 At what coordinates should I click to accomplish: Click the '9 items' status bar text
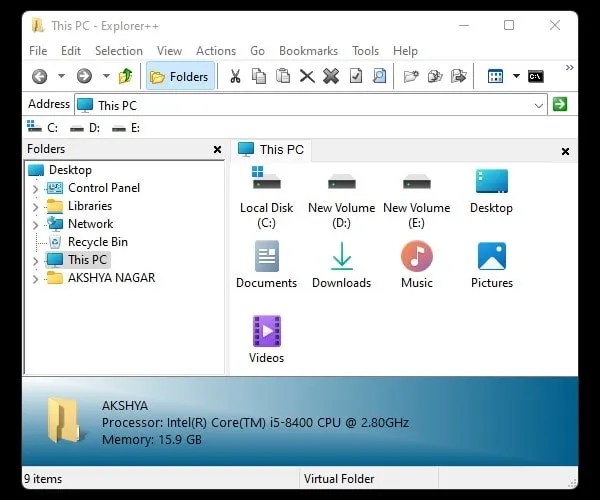(x=43, y=479)
